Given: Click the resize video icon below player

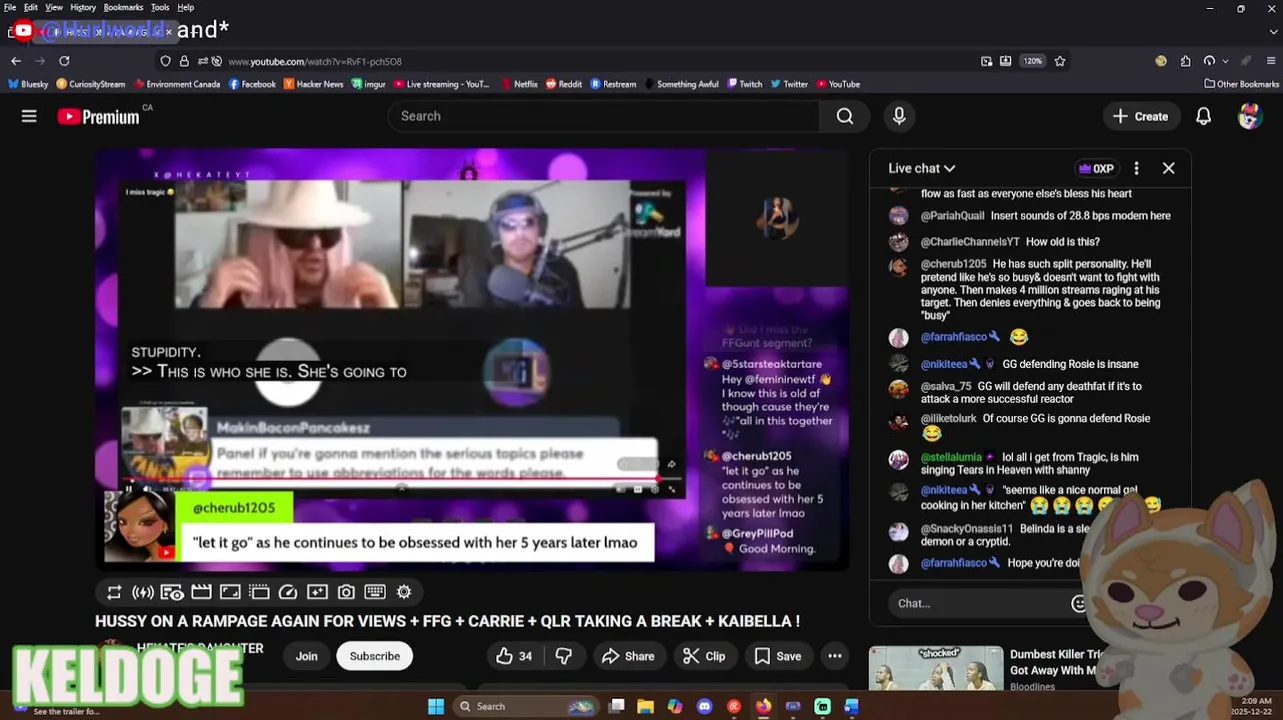Looking at the screenshot, I should [x=230, y=592].
